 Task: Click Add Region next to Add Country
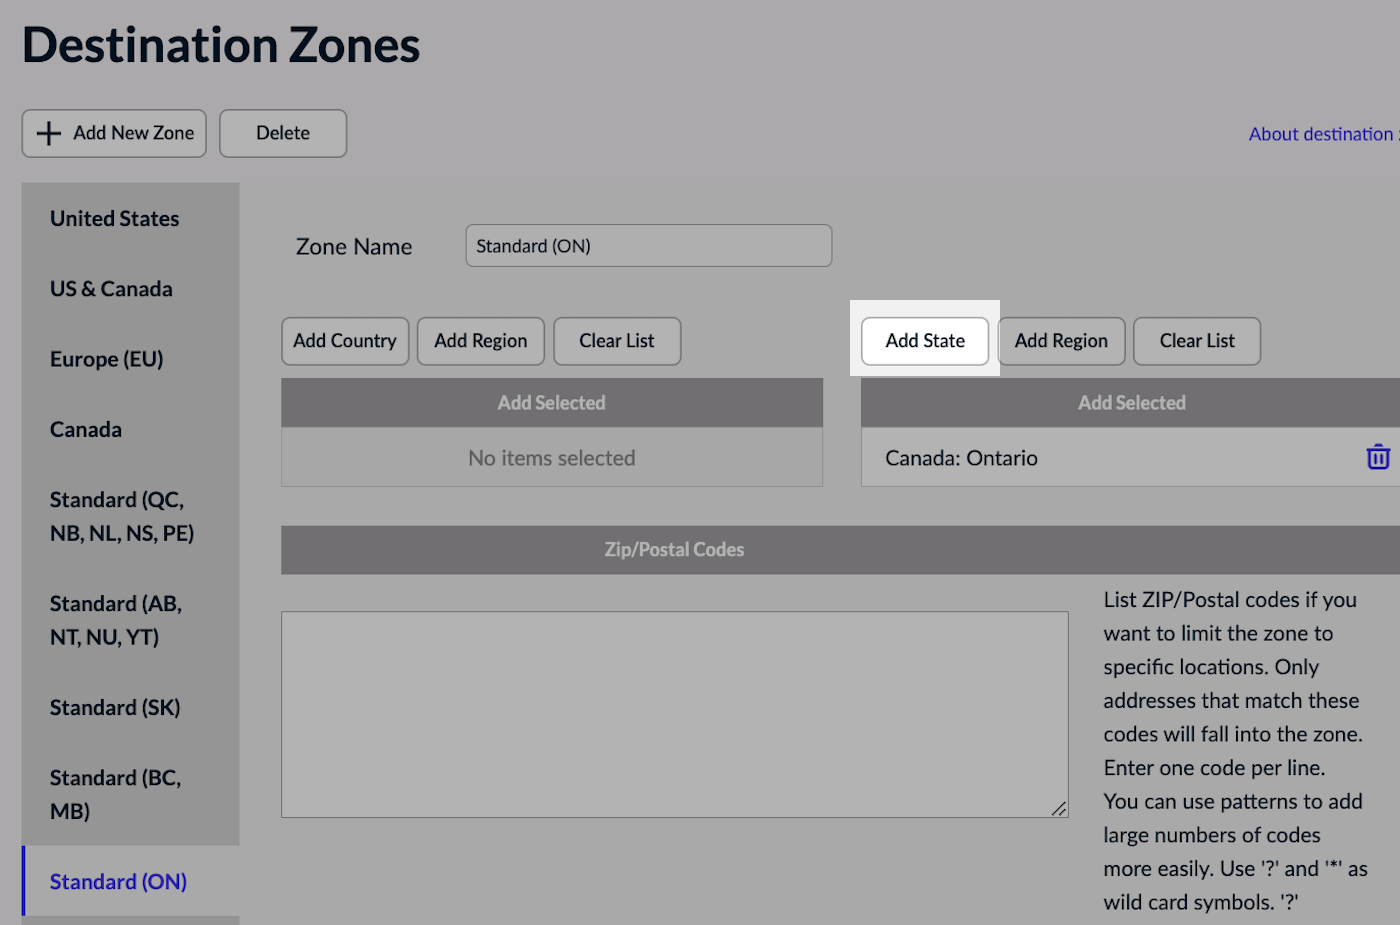(480, 341)
